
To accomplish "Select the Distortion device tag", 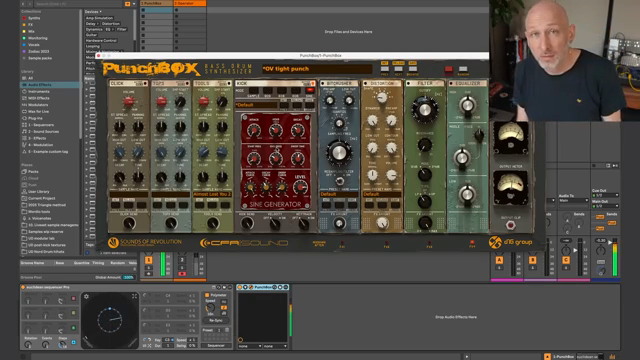I will [111, 24].
